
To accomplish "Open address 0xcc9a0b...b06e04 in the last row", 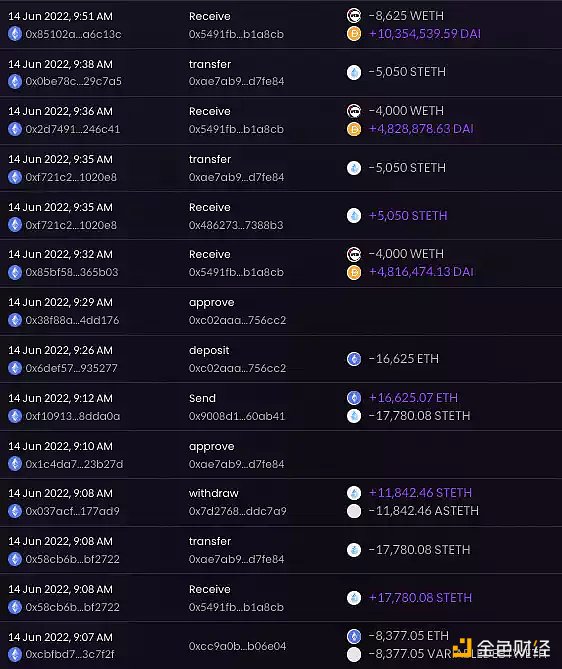I will click(x=237, y=646).
